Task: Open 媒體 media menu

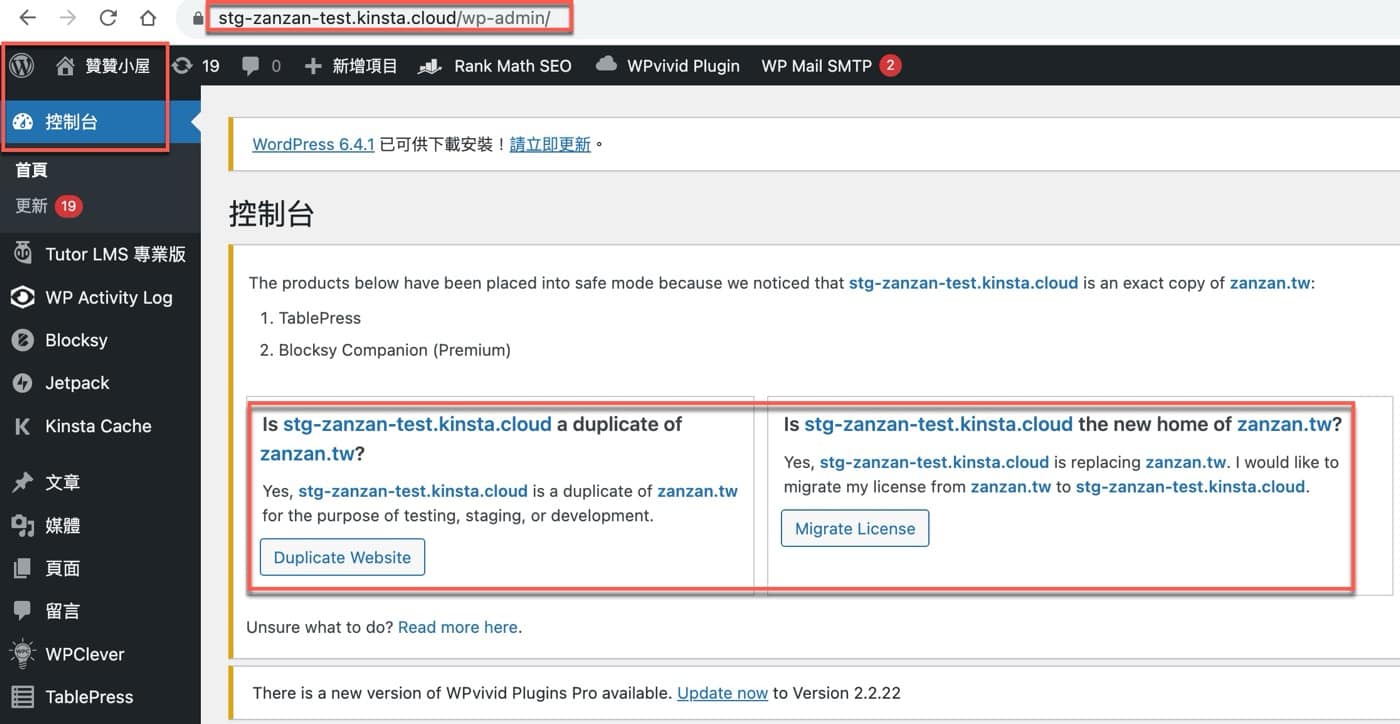Action: point(100,525)
